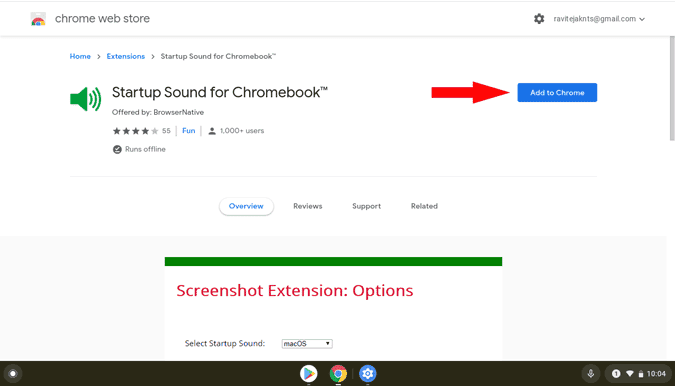Open the Settings app icon on shelf
Screen dimensions: 675x386
[x=368, y=374]
